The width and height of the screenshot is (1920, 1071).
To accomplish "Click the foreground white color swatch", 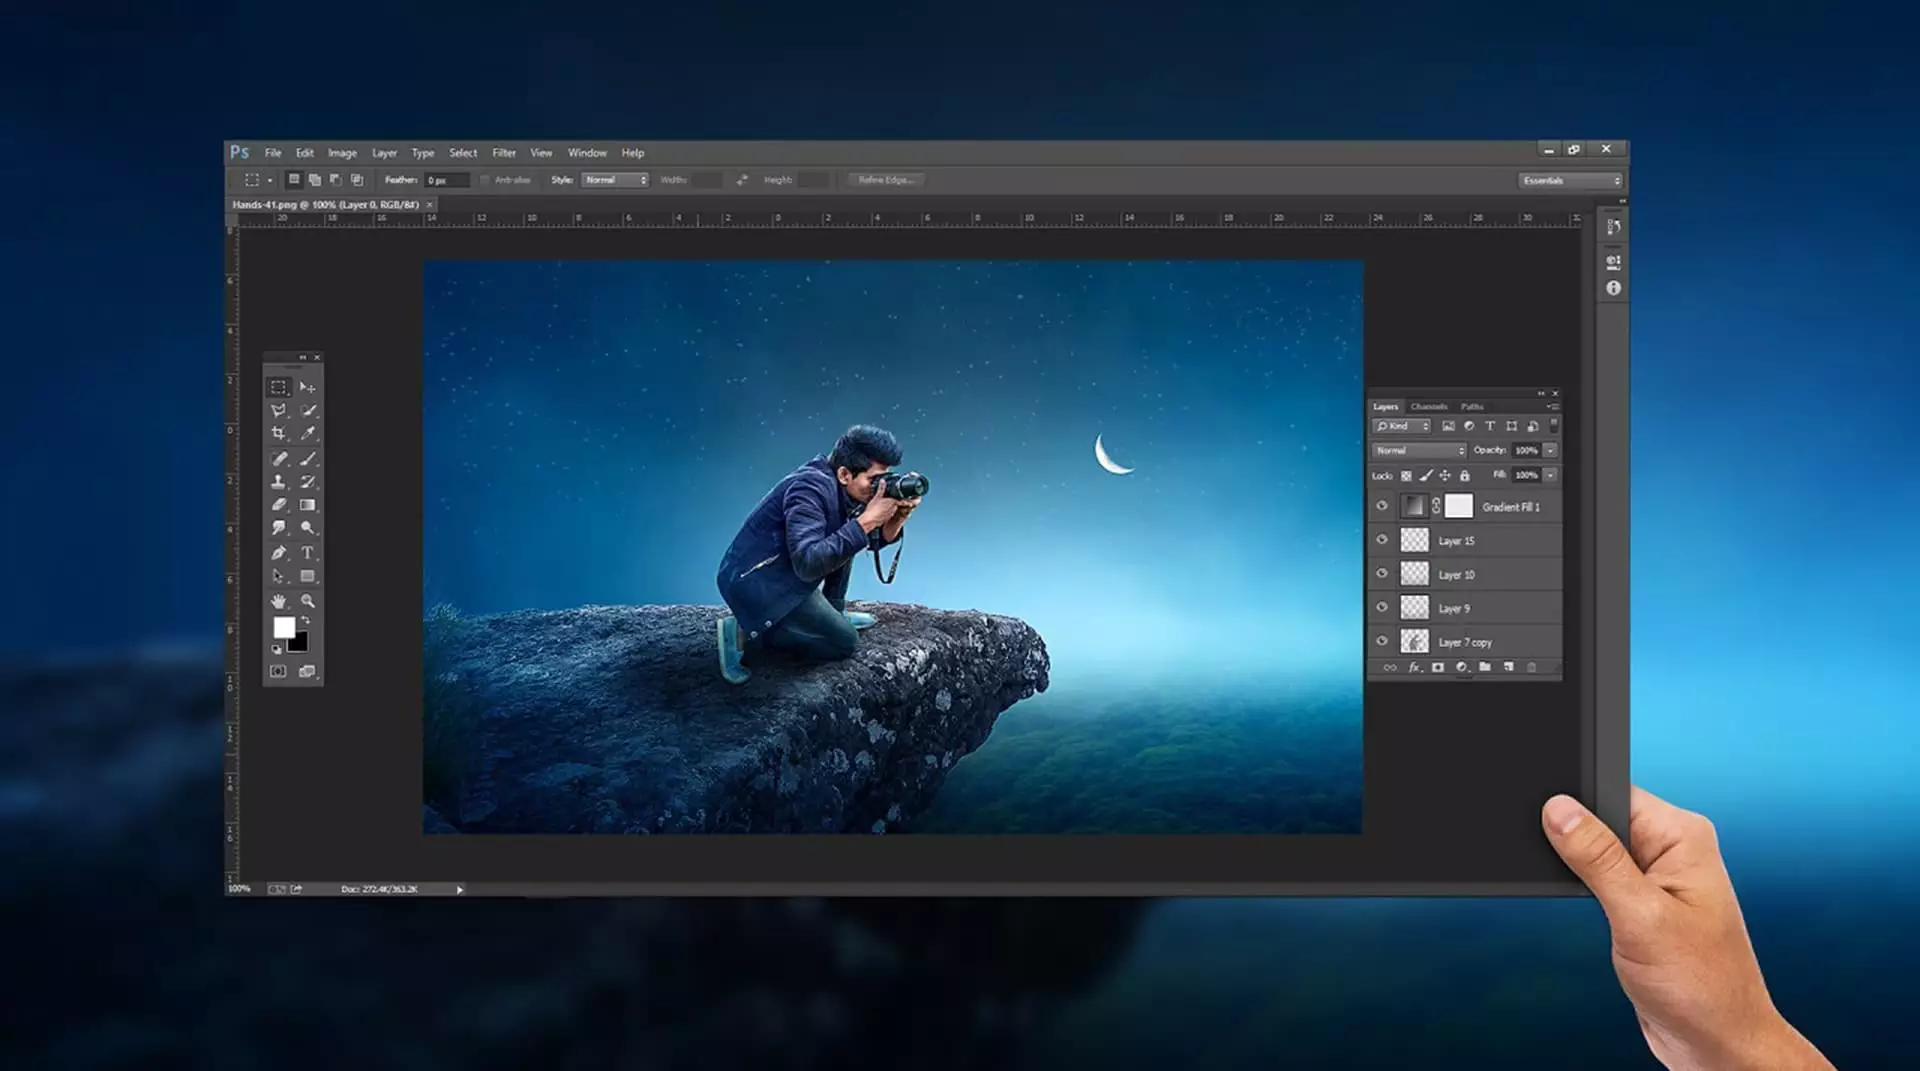I will 284,627.
